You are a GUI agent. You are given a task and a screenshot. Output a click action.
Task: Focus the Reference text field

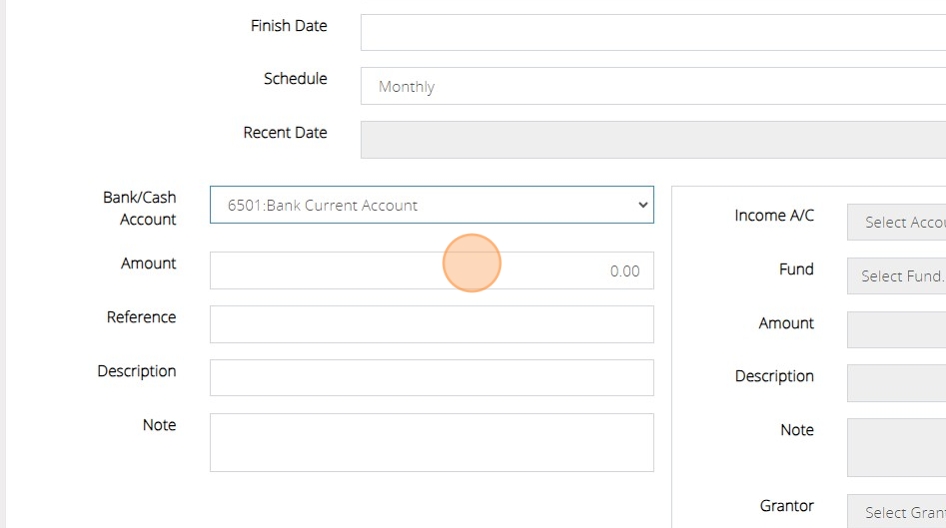431,324
